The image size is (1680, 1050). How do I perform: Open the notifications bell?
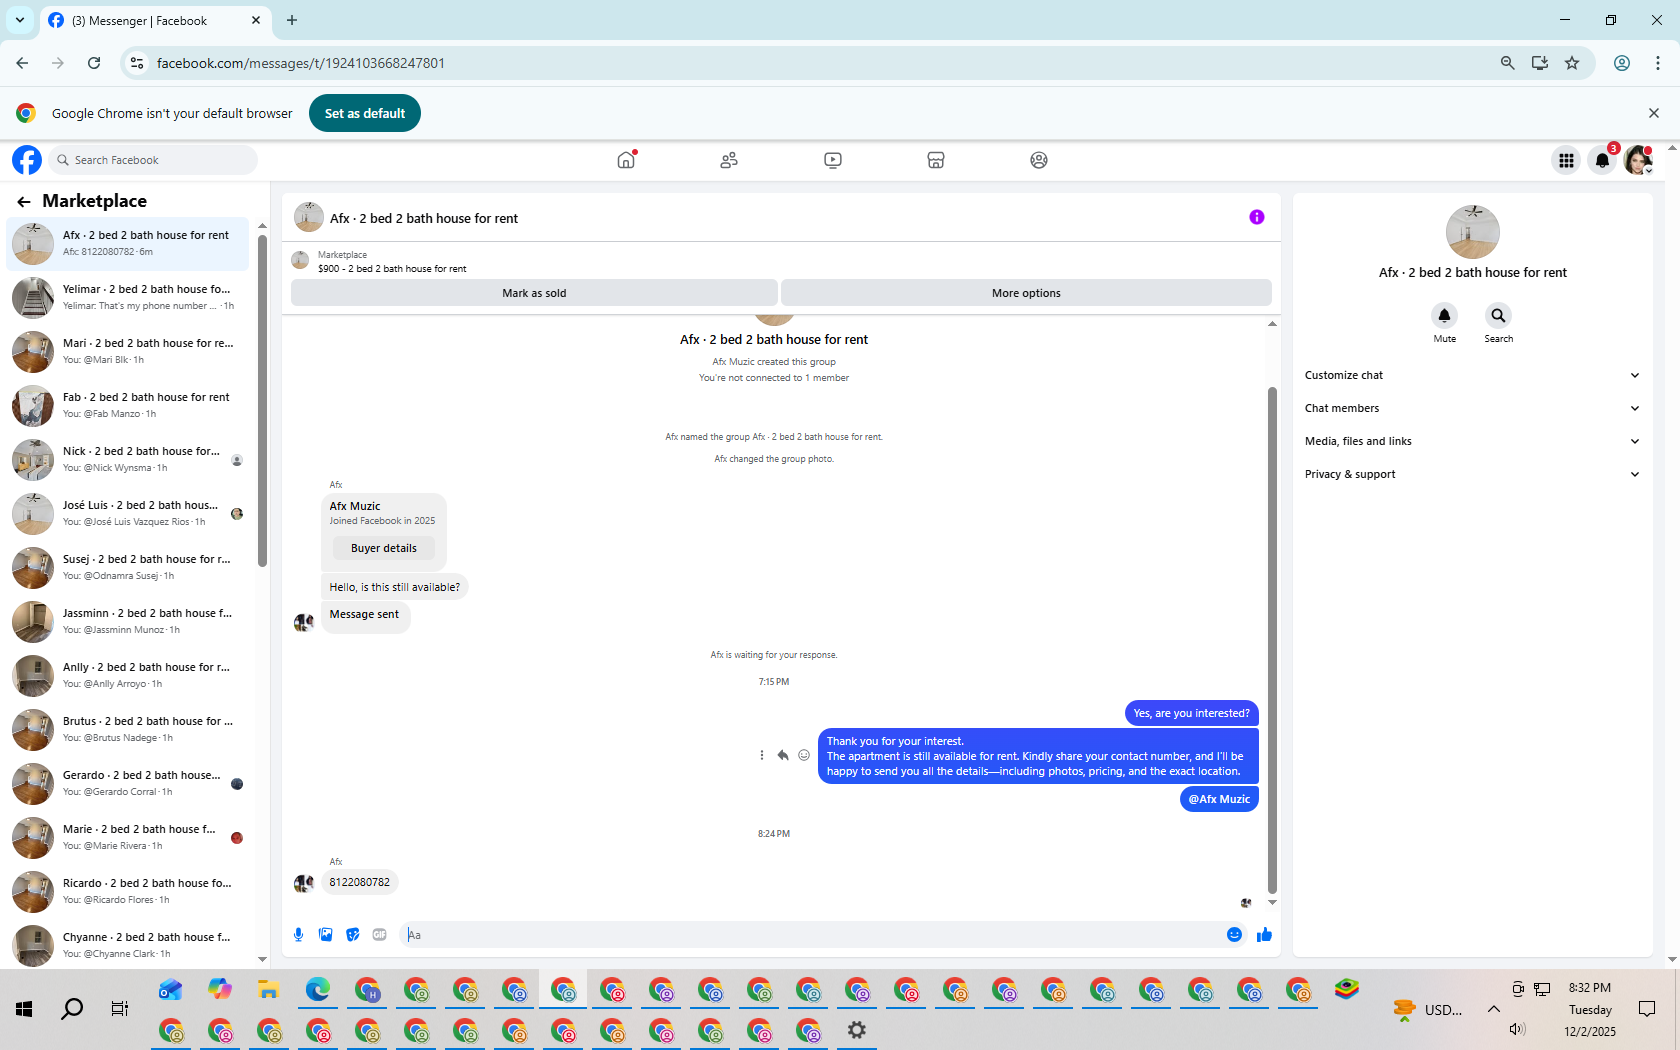(x=1602, y=160)
